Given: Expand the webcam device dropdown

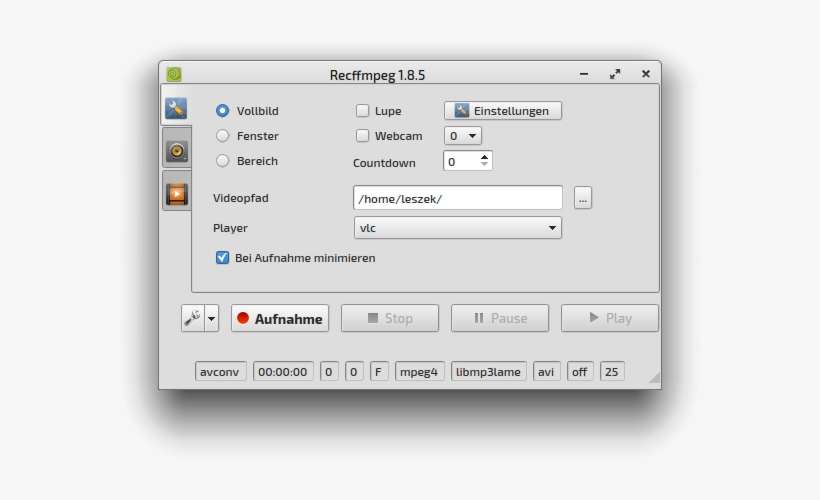Looking at the screenshot, I should [x=463, y=135].
